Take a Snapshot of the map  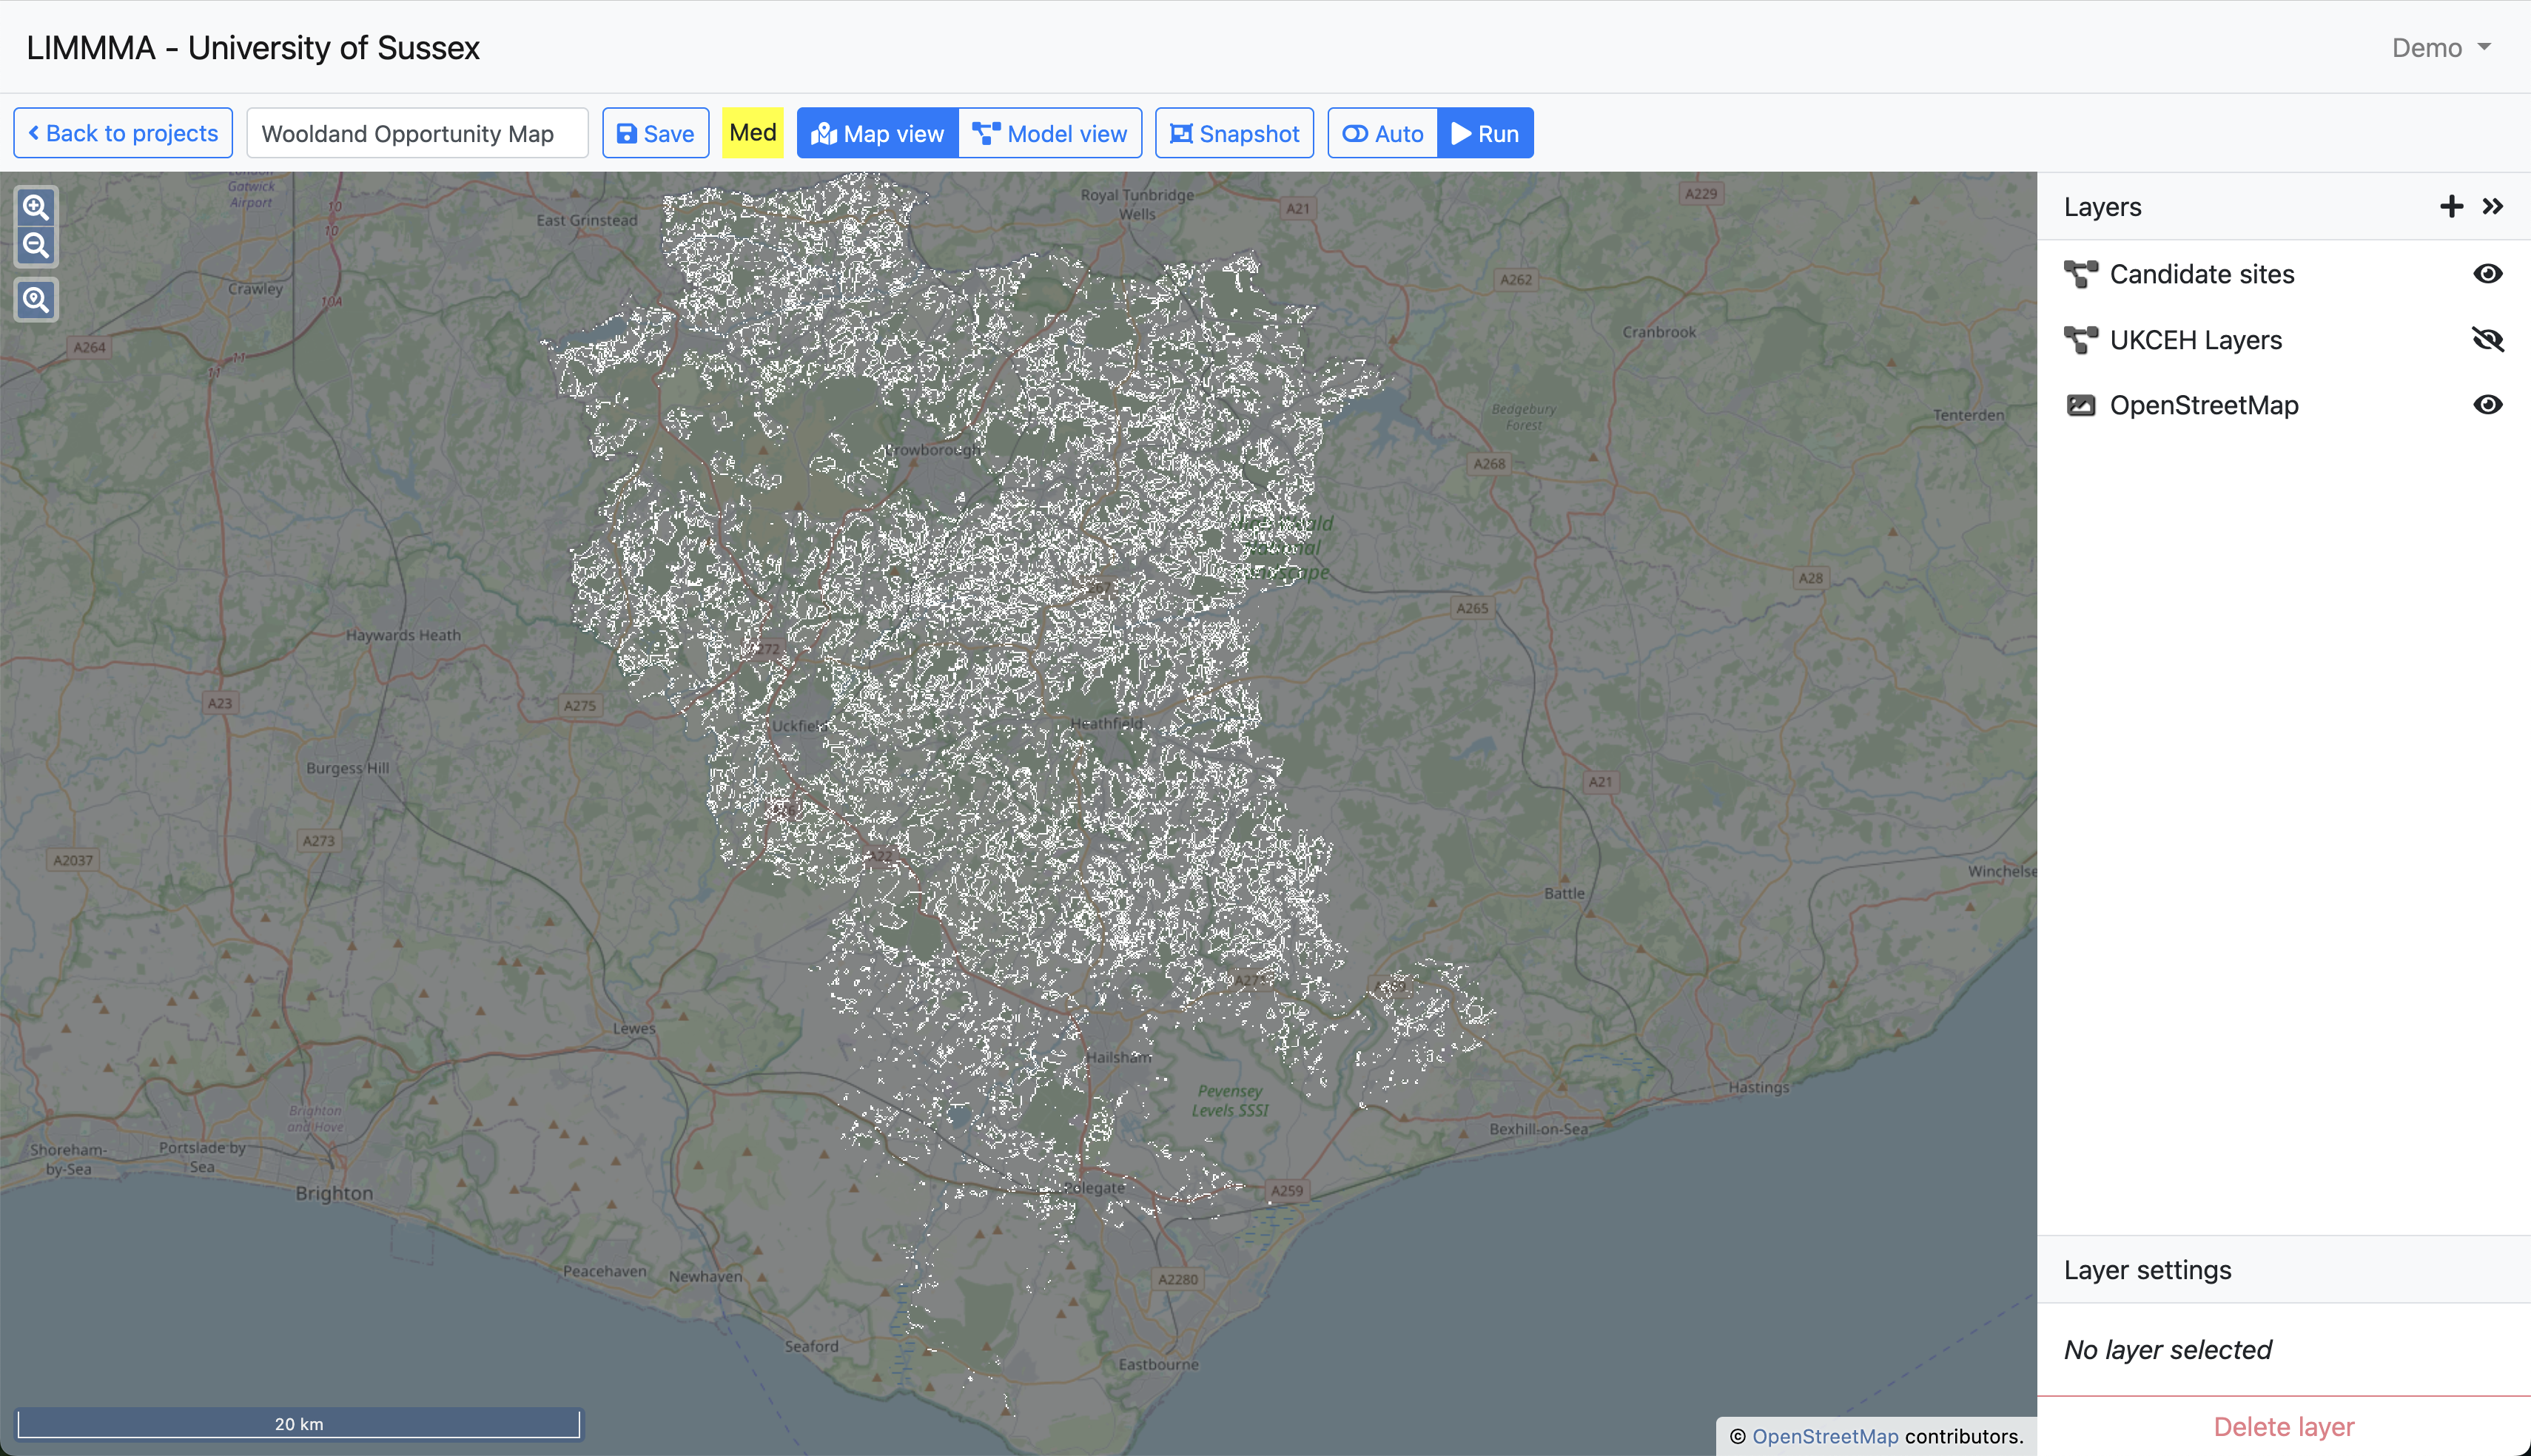tap(1234, 133)
